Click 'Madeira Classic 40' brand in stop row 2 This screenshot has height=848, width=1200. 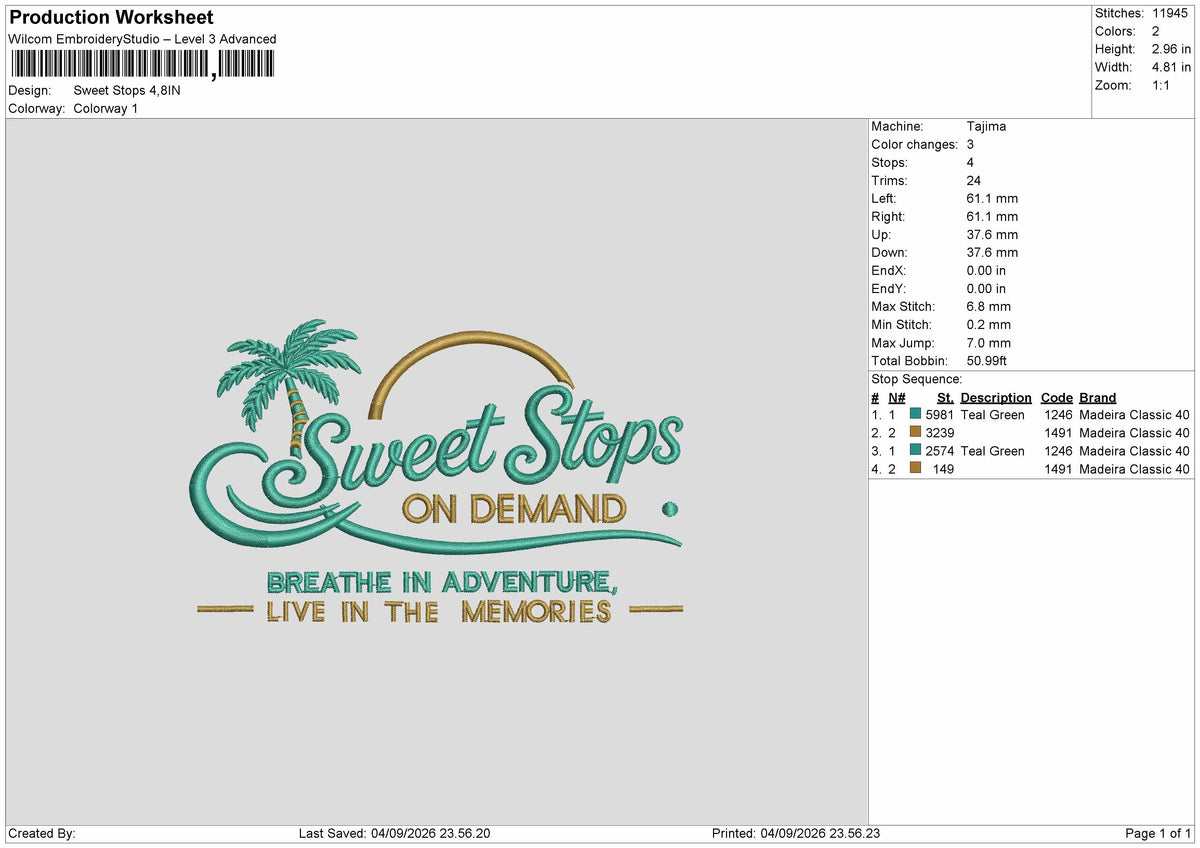pyautogui.click(x=1135, y=432)
